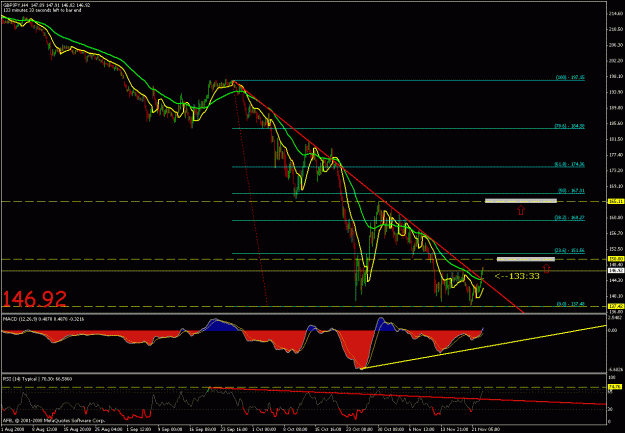
Task: Click the 15 Aug 20:00 time axis label
Action: point(77,429)
